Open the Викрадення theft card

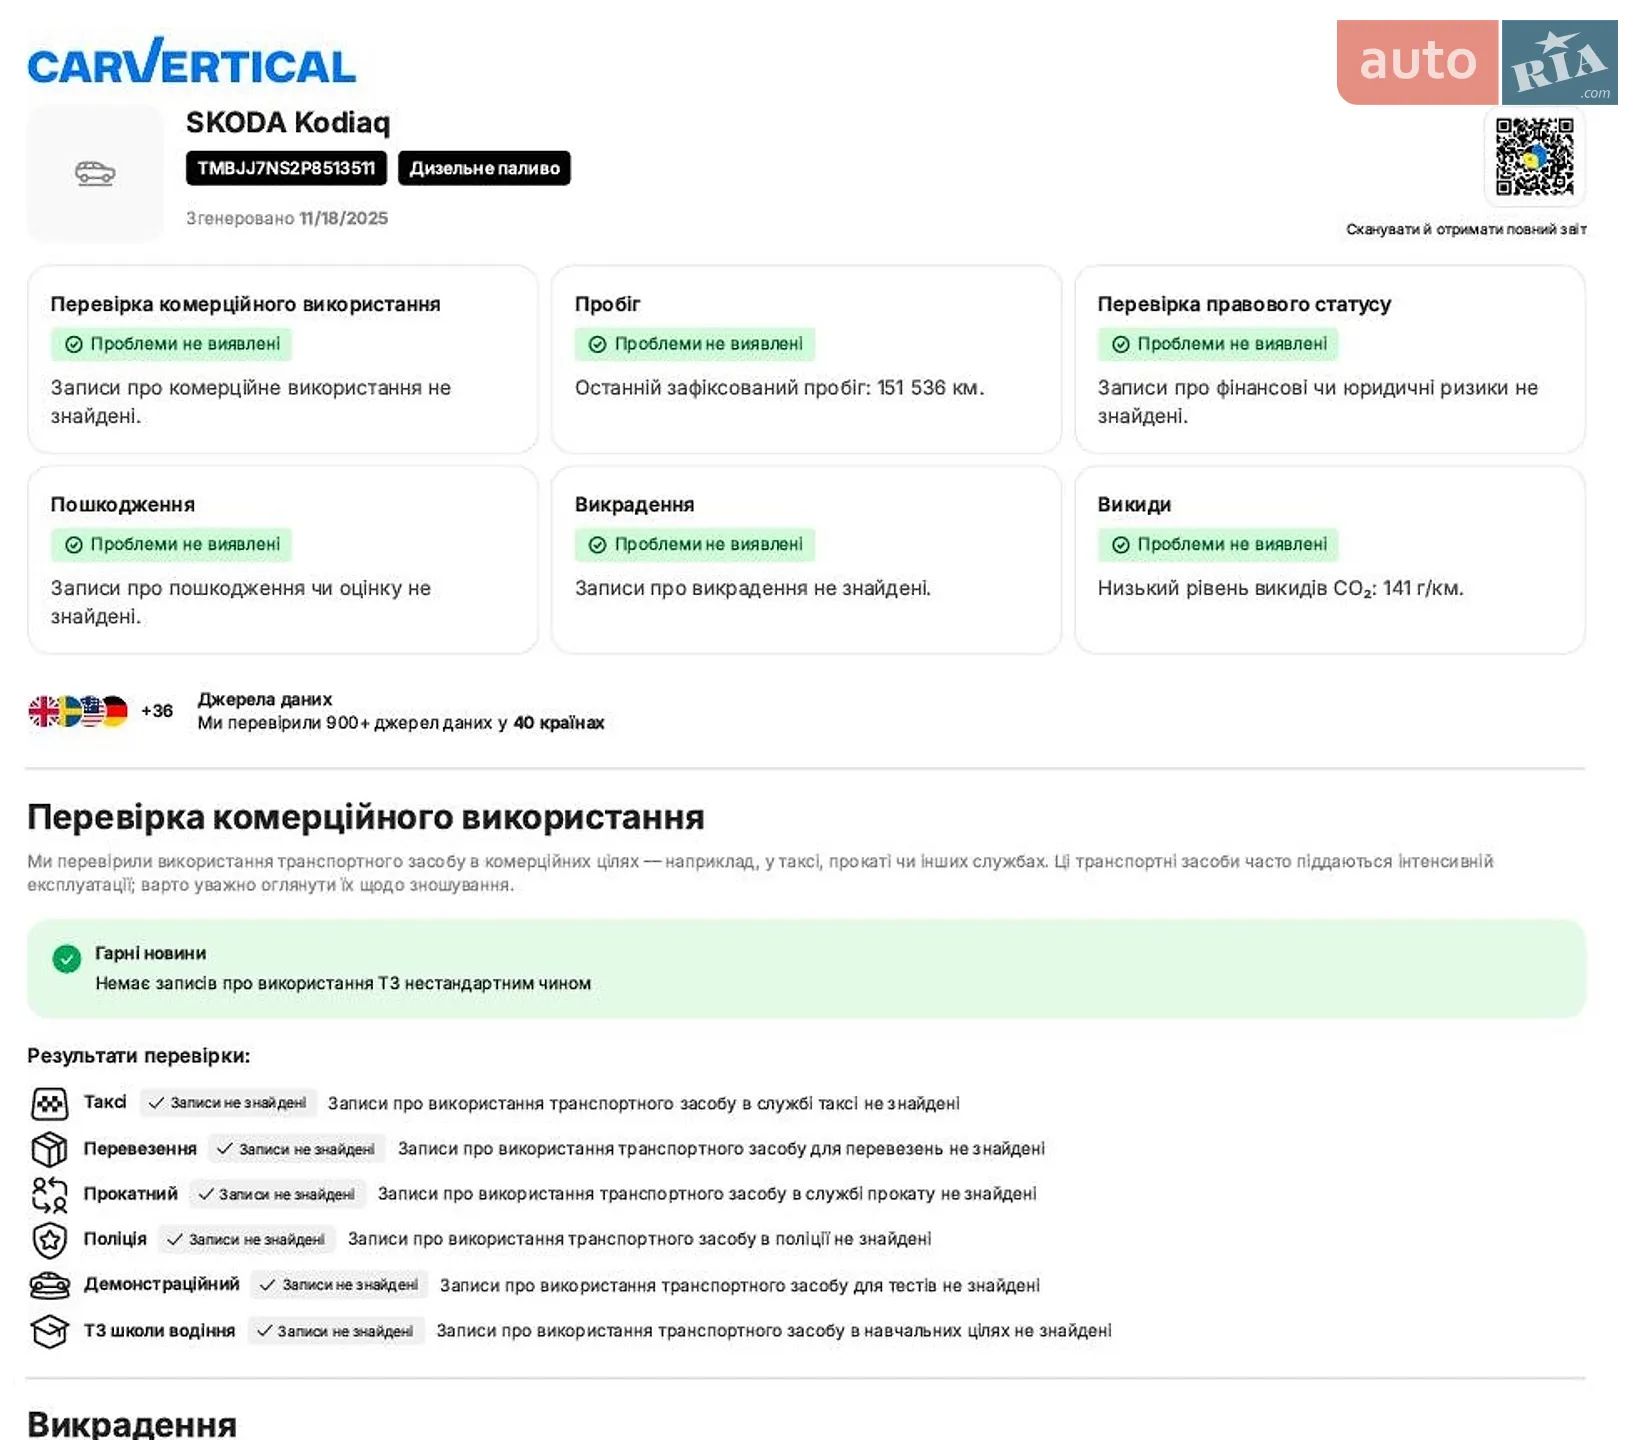[806, 560]
